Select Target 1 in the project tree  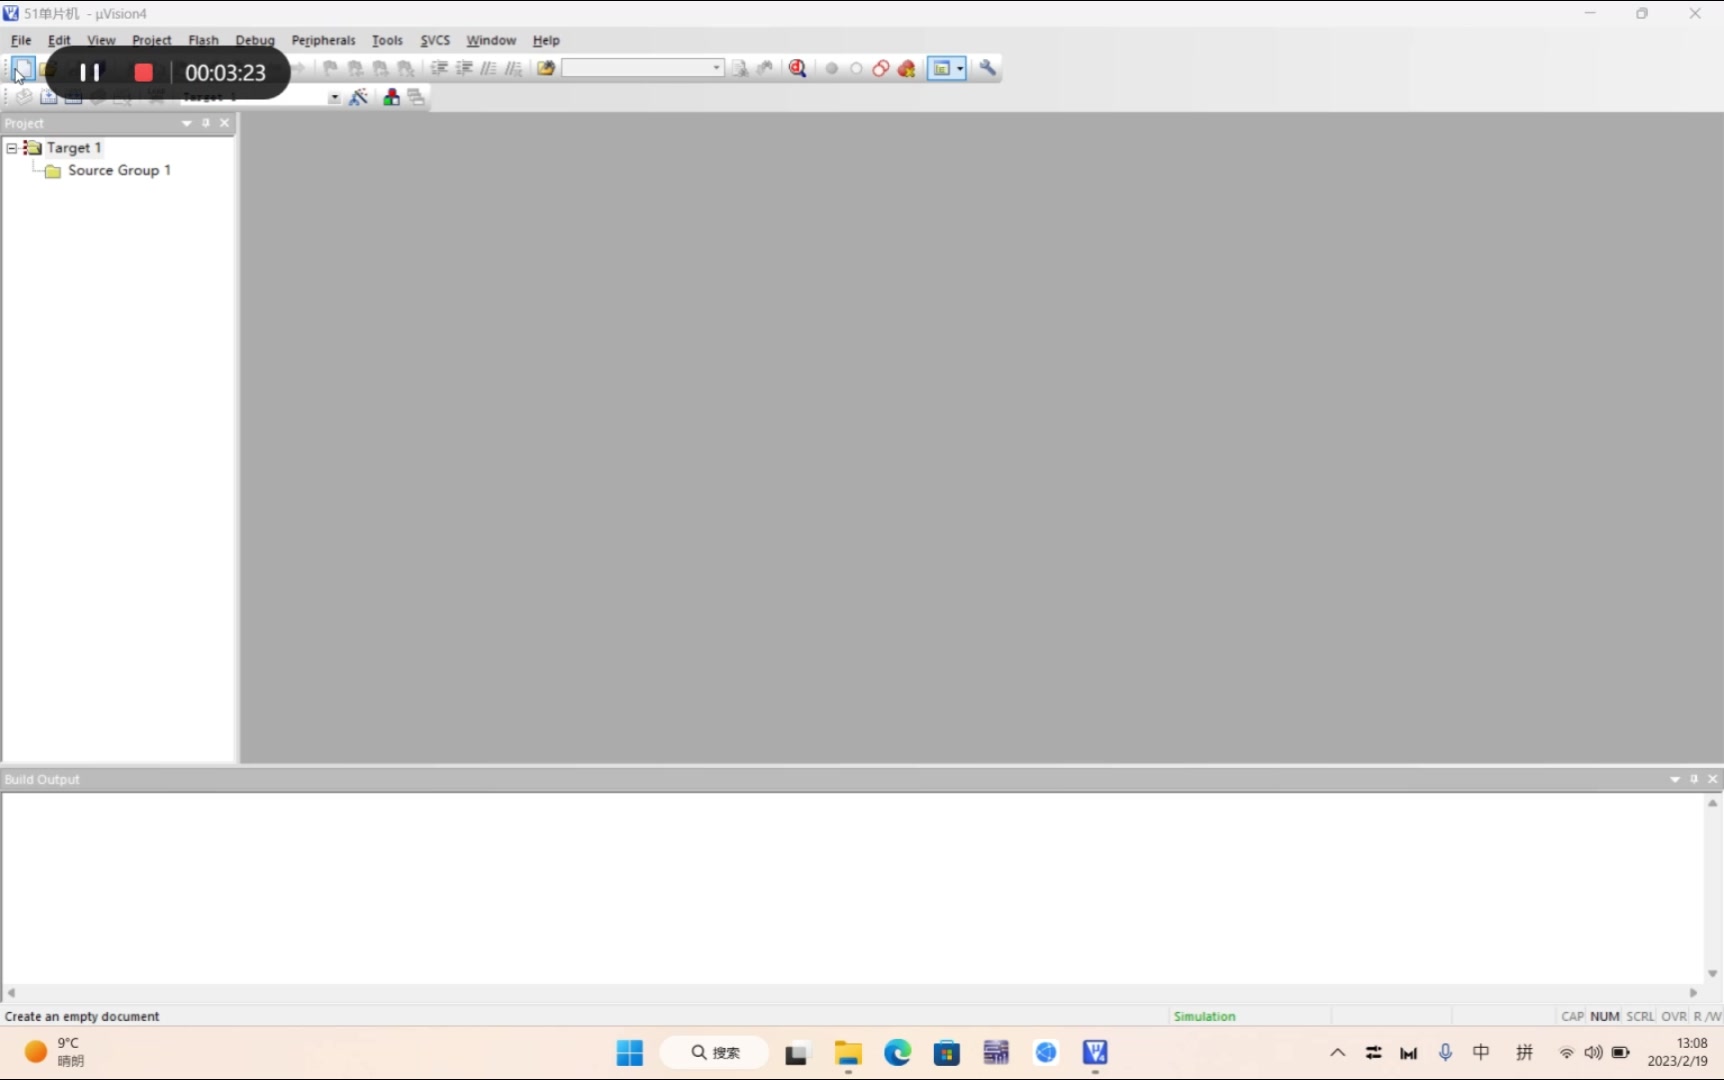pyautogui.click(x=74, y=148)
